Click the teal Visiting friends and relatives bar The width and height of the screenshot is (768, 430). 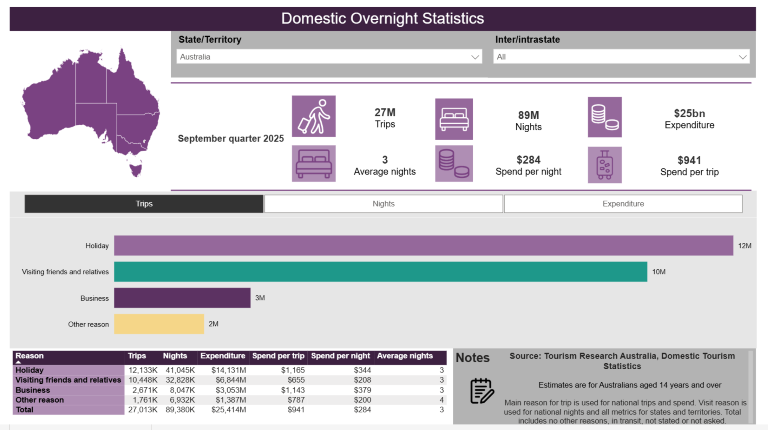380,272
